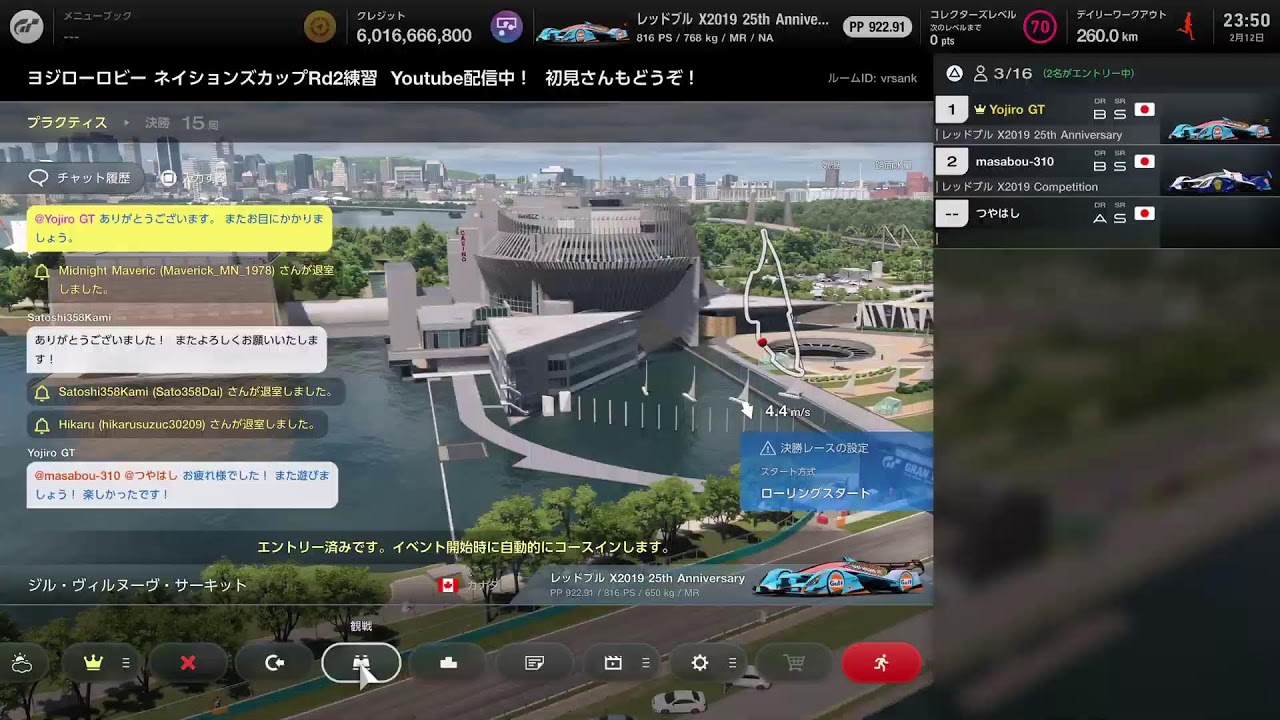Open the chat message button
1280x720 pixels.
535,663
